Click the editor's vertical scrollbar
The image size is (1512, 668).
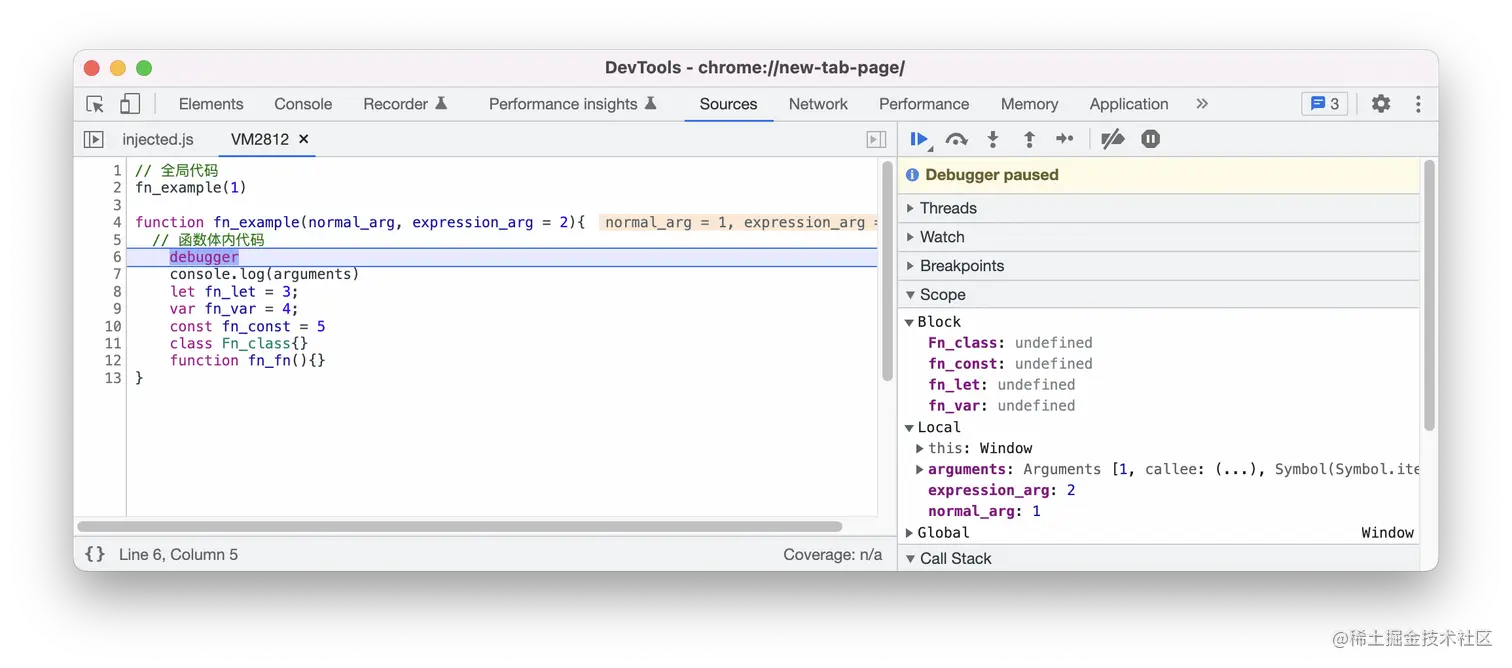pos(887,272)
